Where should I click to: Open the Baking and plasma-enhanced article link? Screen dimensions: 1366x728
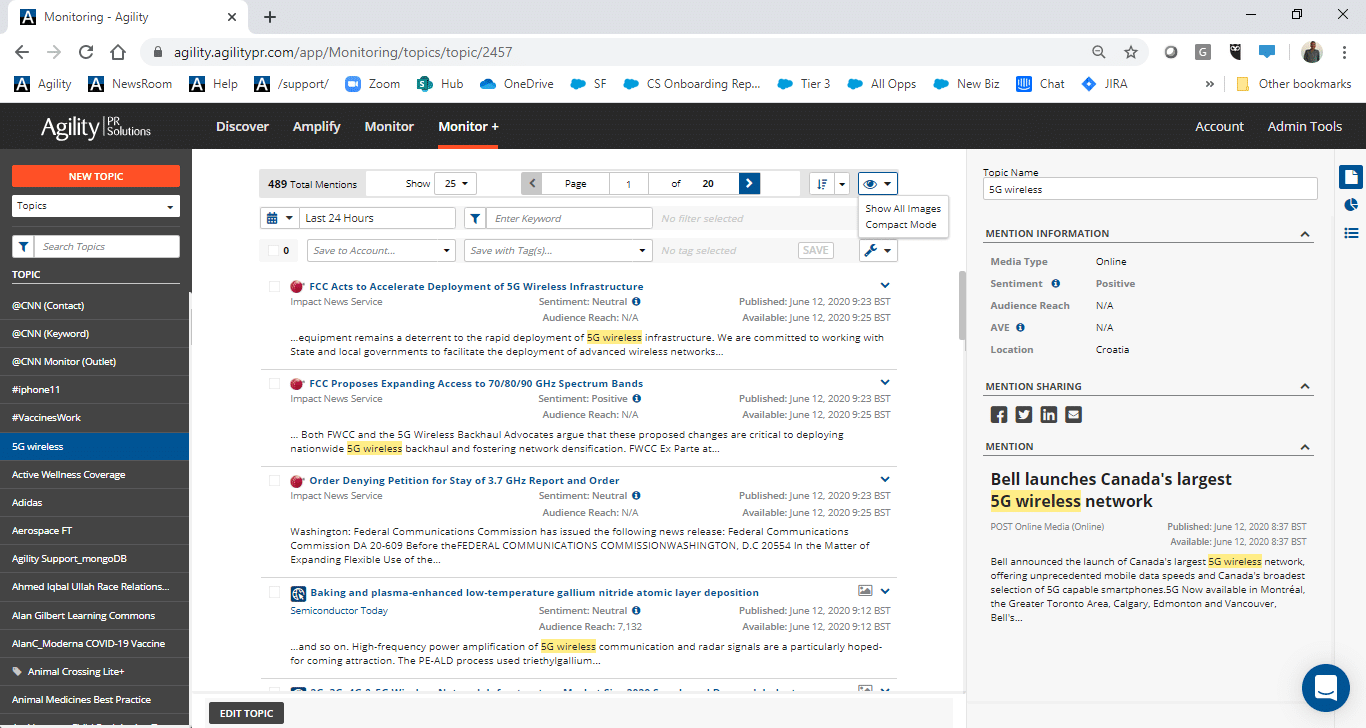(534, 592)
